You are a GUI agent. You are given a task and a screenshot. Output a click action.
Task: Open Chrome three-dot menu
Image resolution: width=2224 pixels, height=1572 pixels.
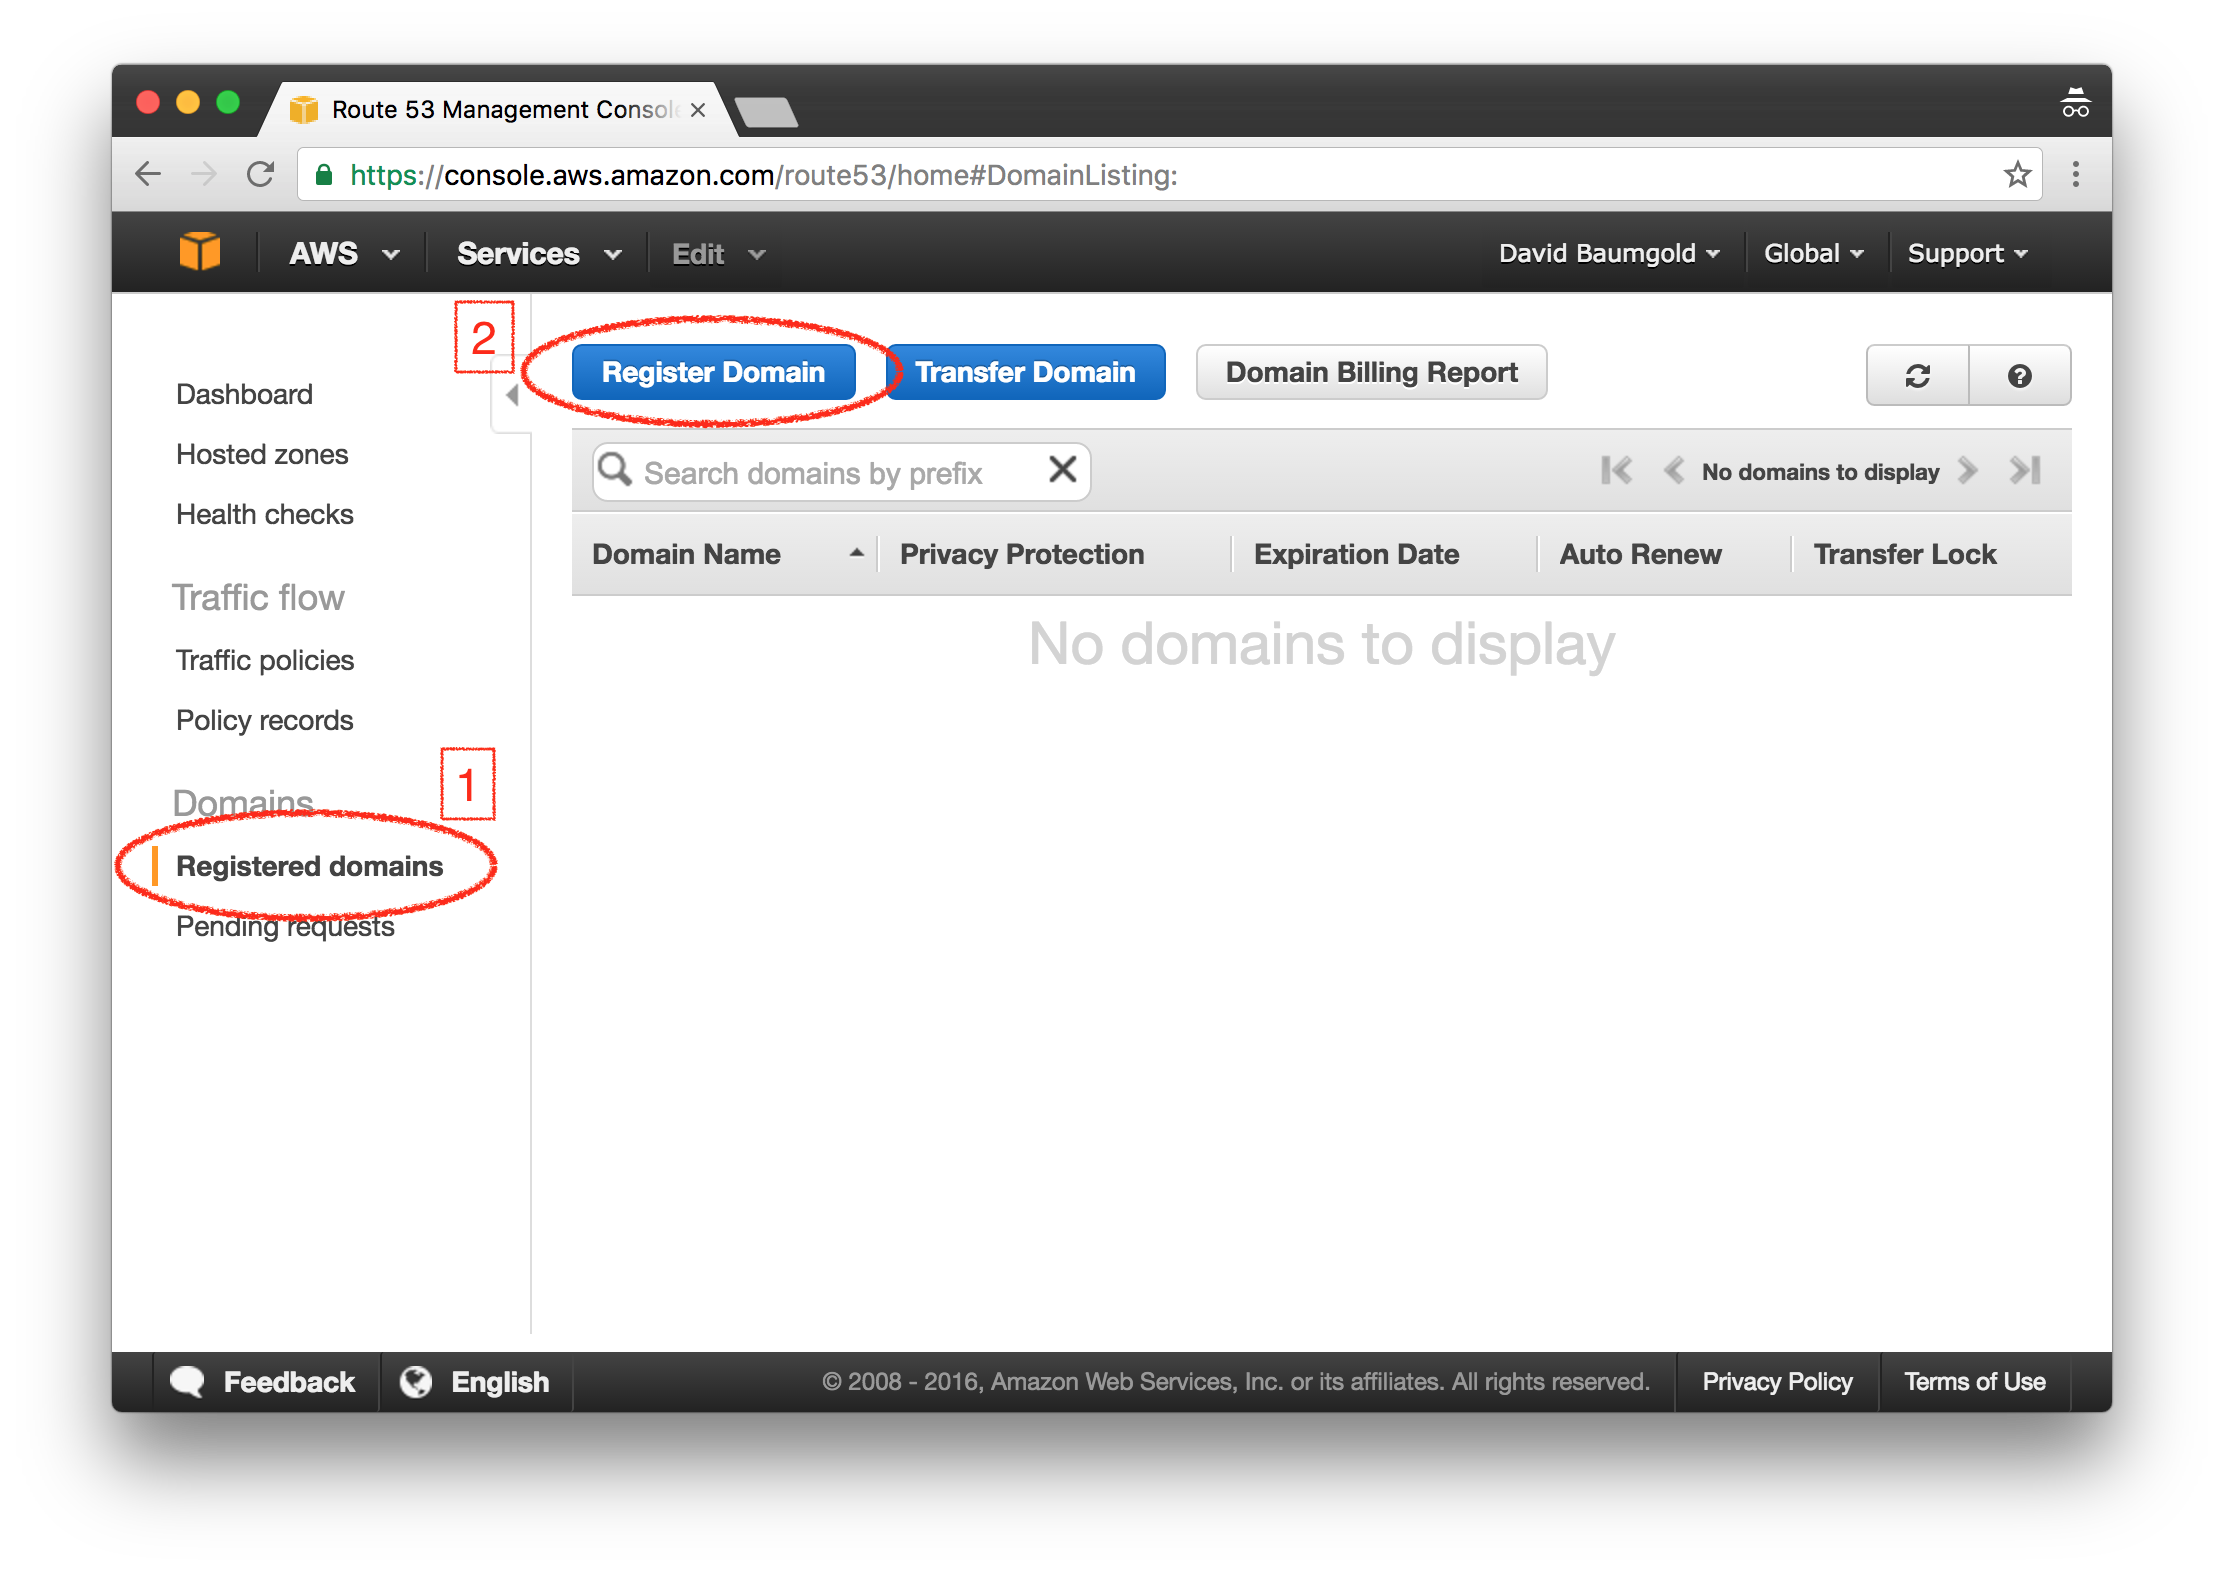(2076, 175)
